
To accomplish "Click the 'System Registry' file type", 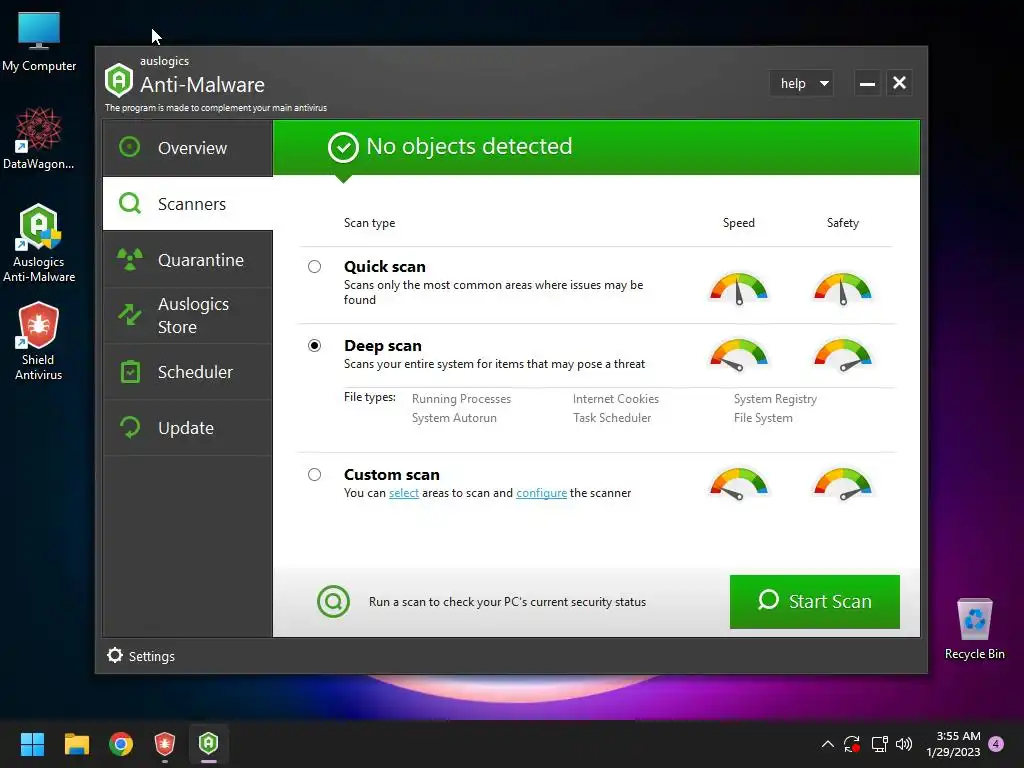I will tap(775, 398).
